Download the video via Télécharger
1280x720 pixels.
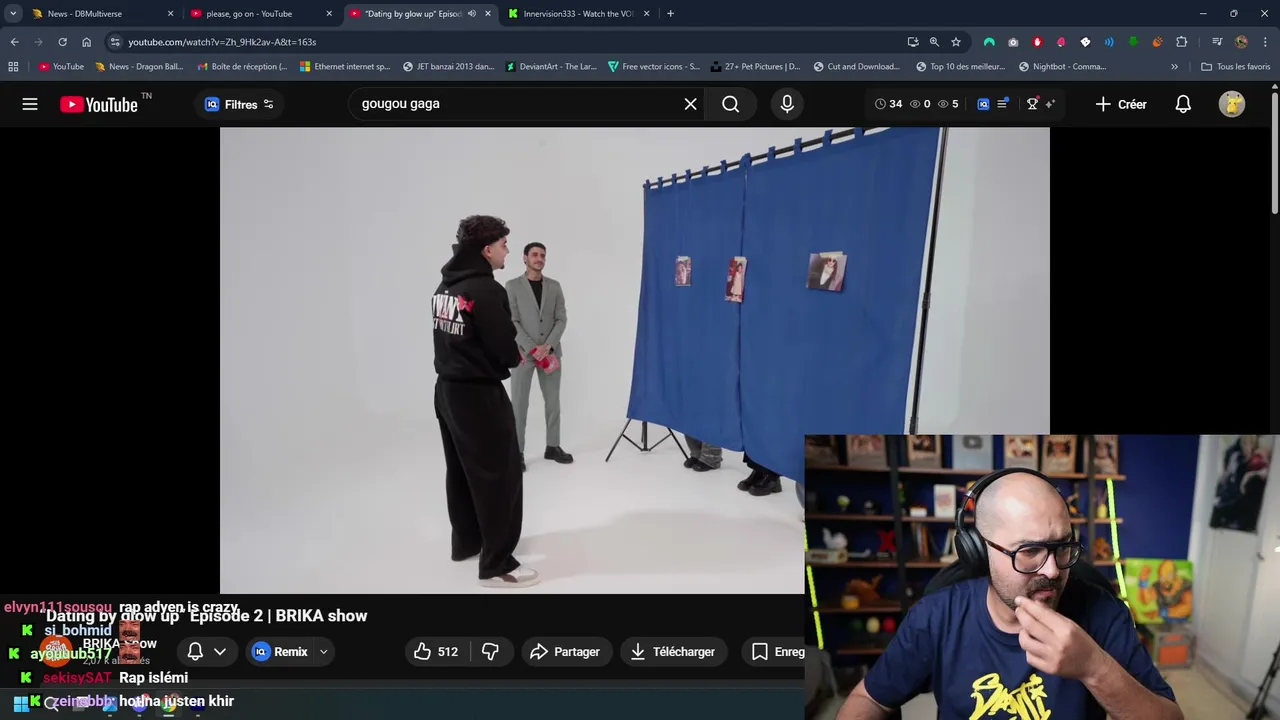tap(673, 652)
